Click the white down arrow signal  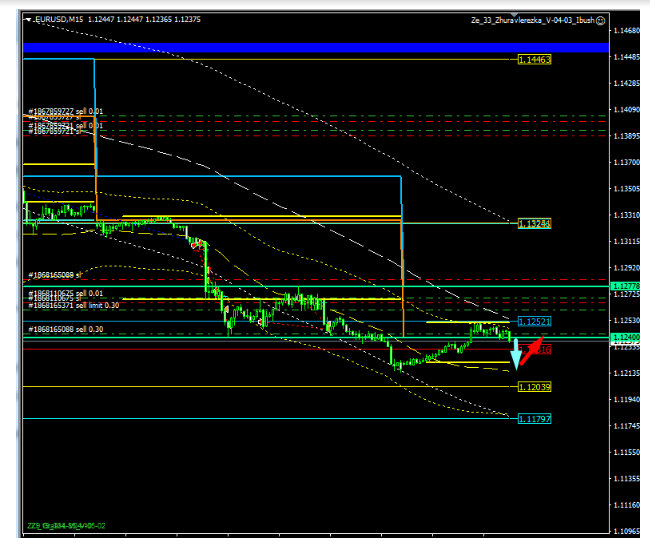(x=516, y=353)
